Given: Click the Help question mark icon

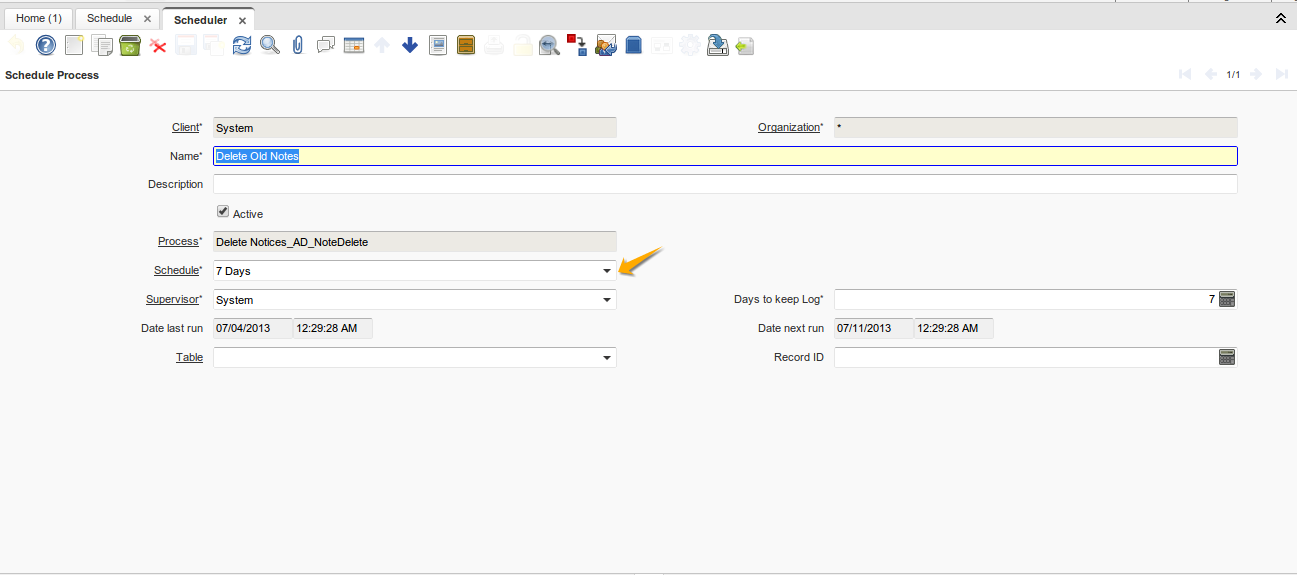Looking at the screenshot, I should [x=46, y=45].
